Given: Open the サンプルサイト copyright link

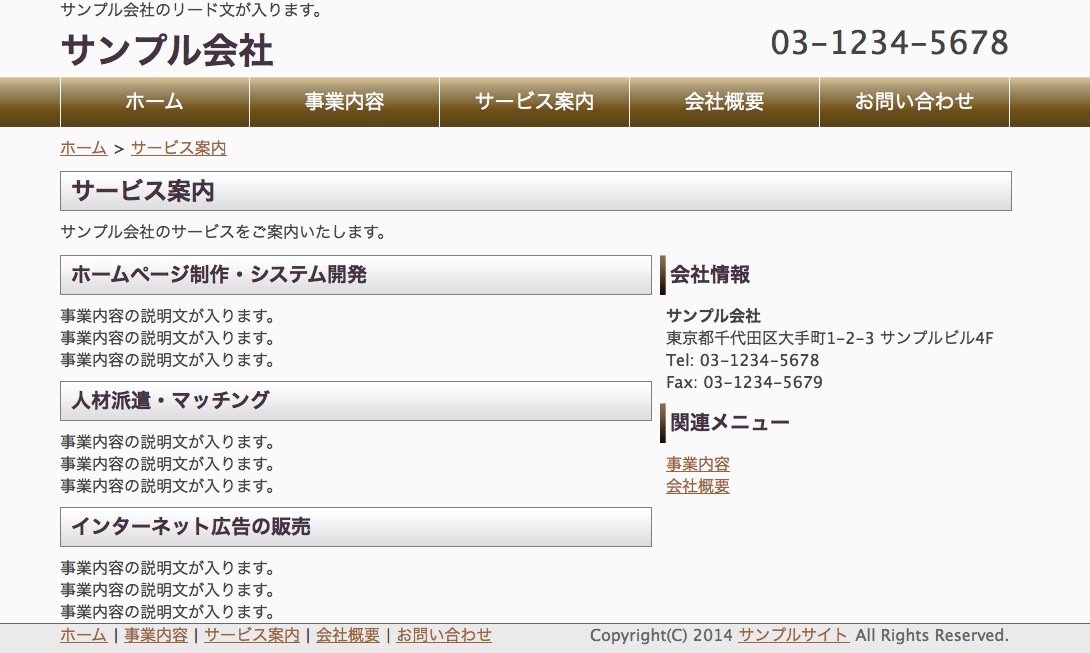Looking at the screenshot, I should [x=794, y=635].
